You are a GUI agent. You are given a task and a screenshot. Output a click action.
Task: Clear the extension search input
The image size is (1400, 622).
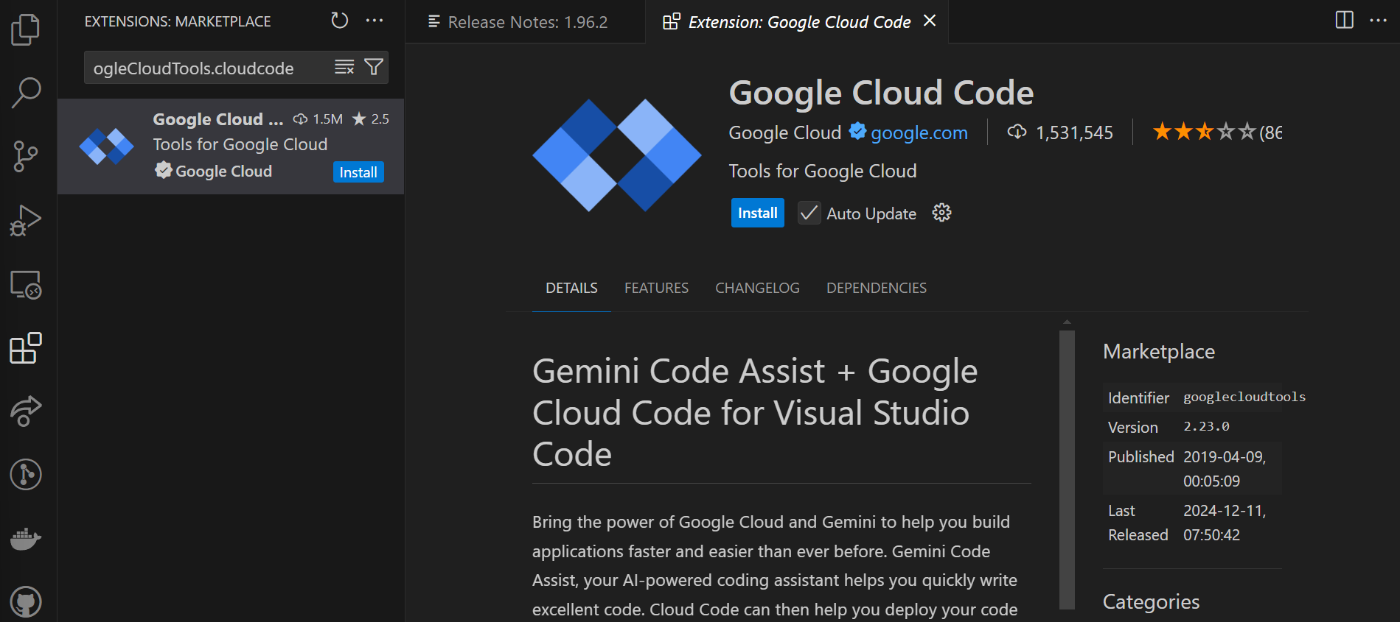344,67
